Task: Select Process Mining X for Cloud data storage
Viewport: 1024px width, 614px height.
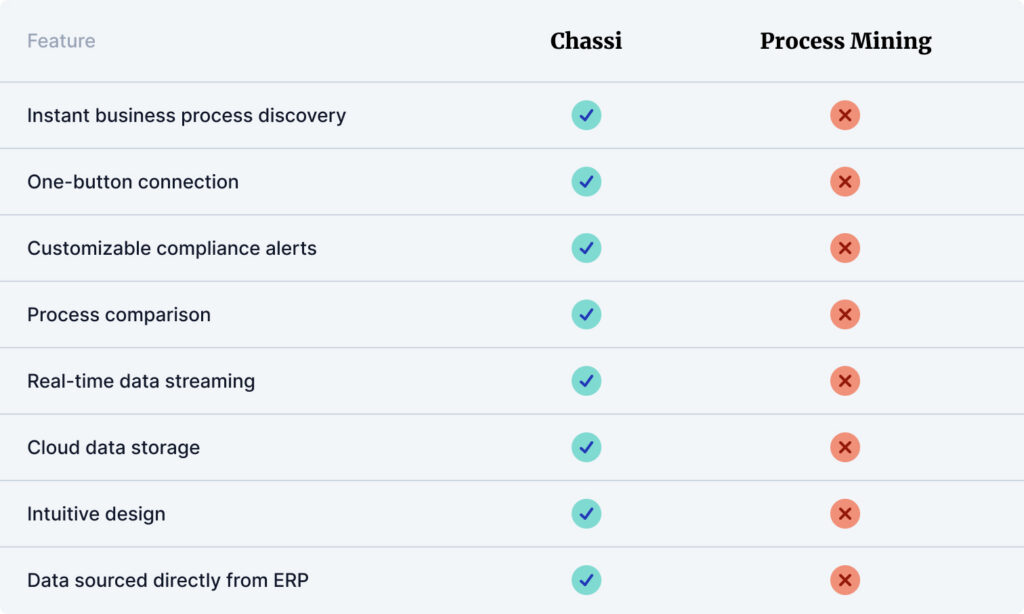Action: click(x=844, y=447)
